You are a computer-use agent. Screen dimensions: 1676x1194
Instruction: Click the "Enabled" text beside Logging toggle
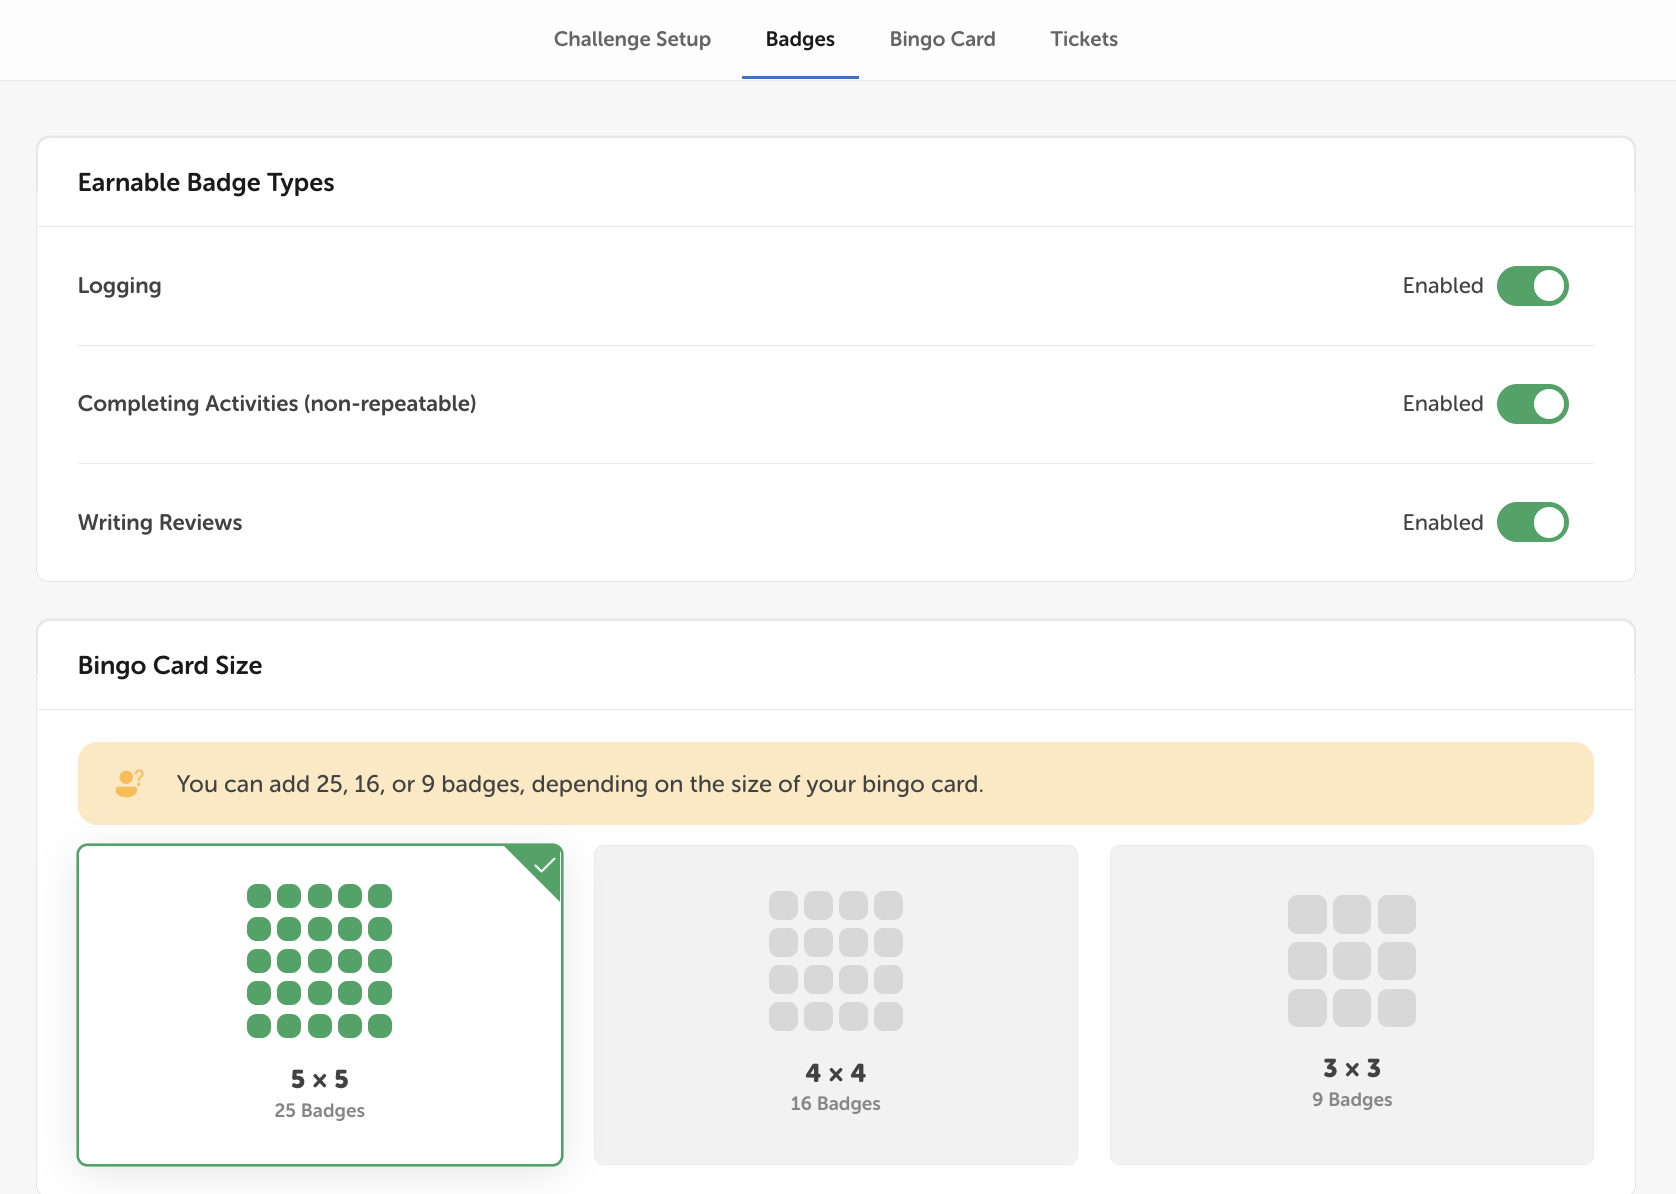point(1442,286)
